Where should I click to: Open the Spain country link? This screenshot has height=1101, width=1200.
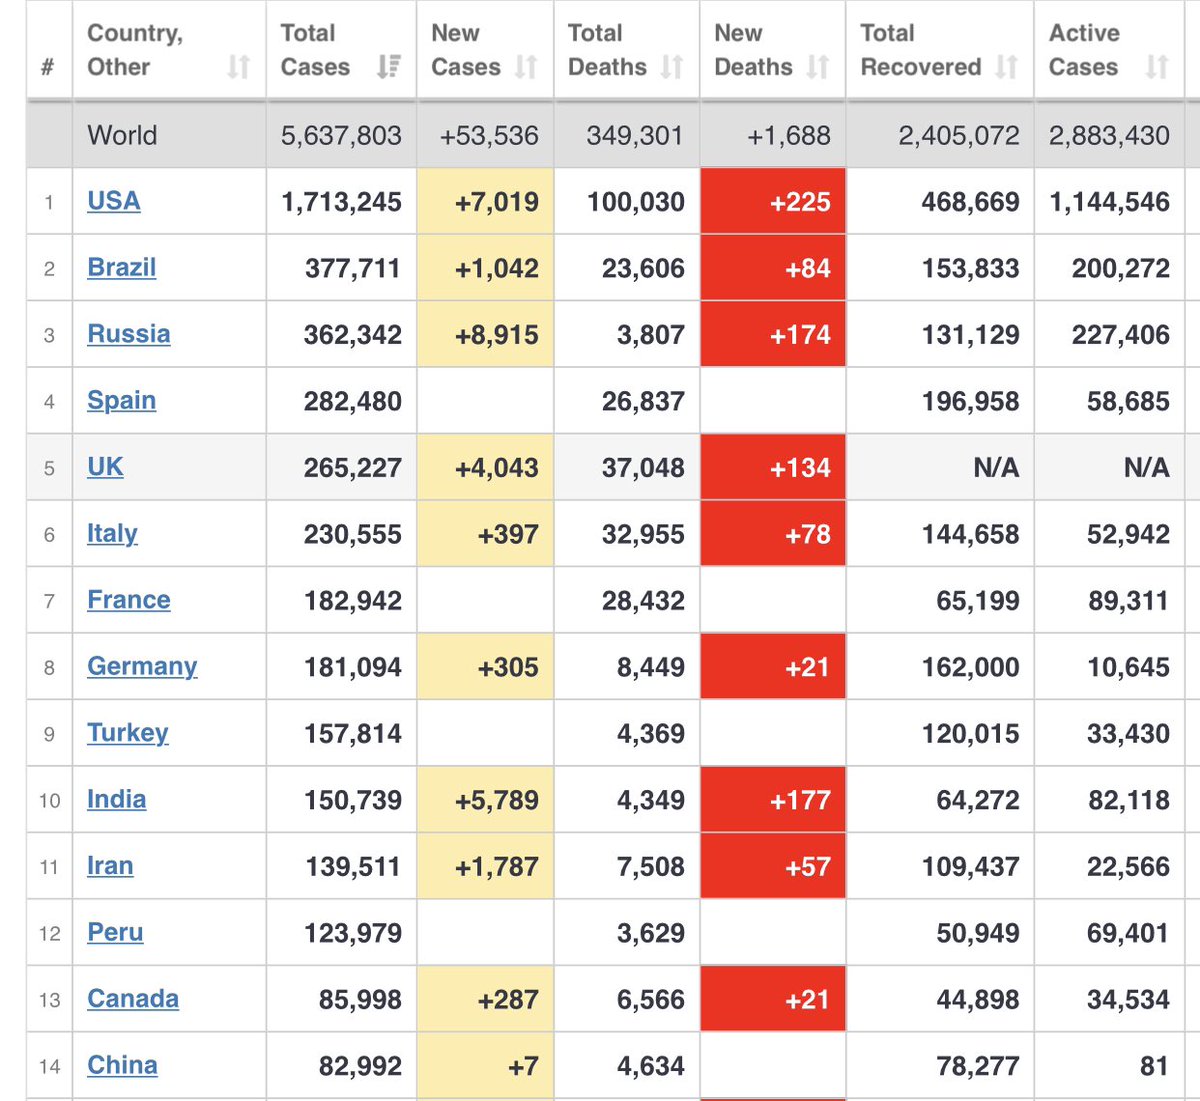pyautogui.click(x=122, y=401)
